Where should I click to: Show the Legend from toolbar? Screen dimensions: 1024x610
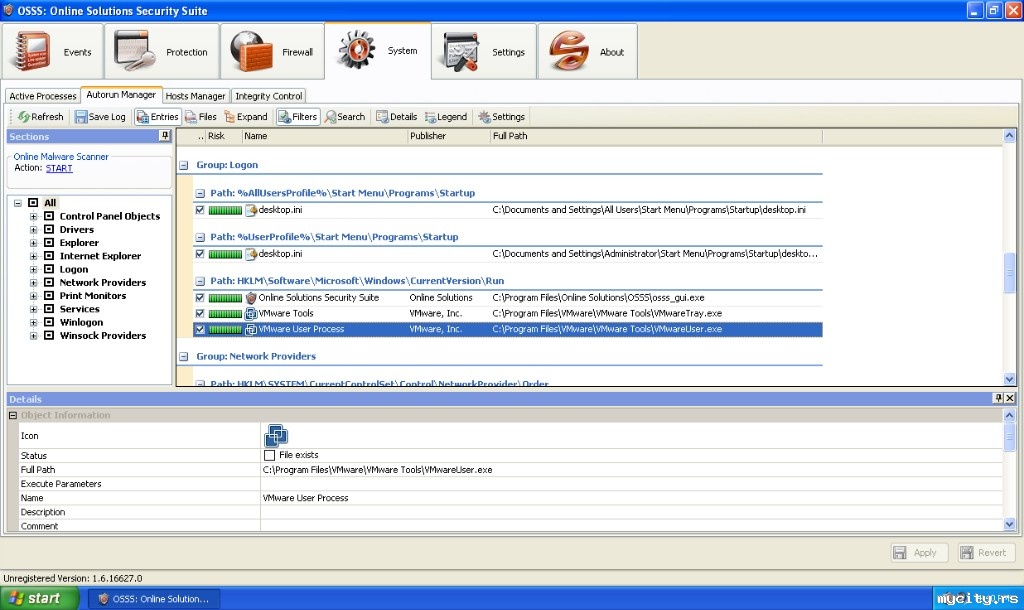pos(431,117)
